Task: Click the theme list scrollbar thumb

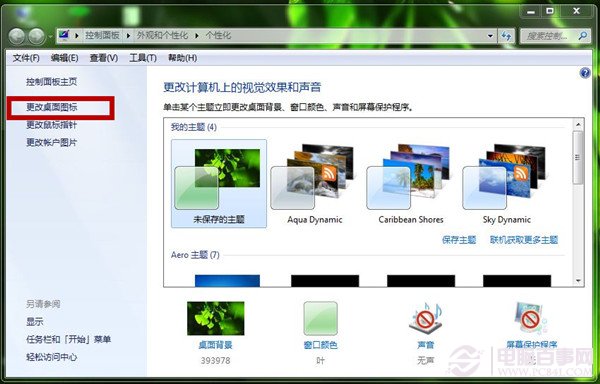Action: point(578,158)
